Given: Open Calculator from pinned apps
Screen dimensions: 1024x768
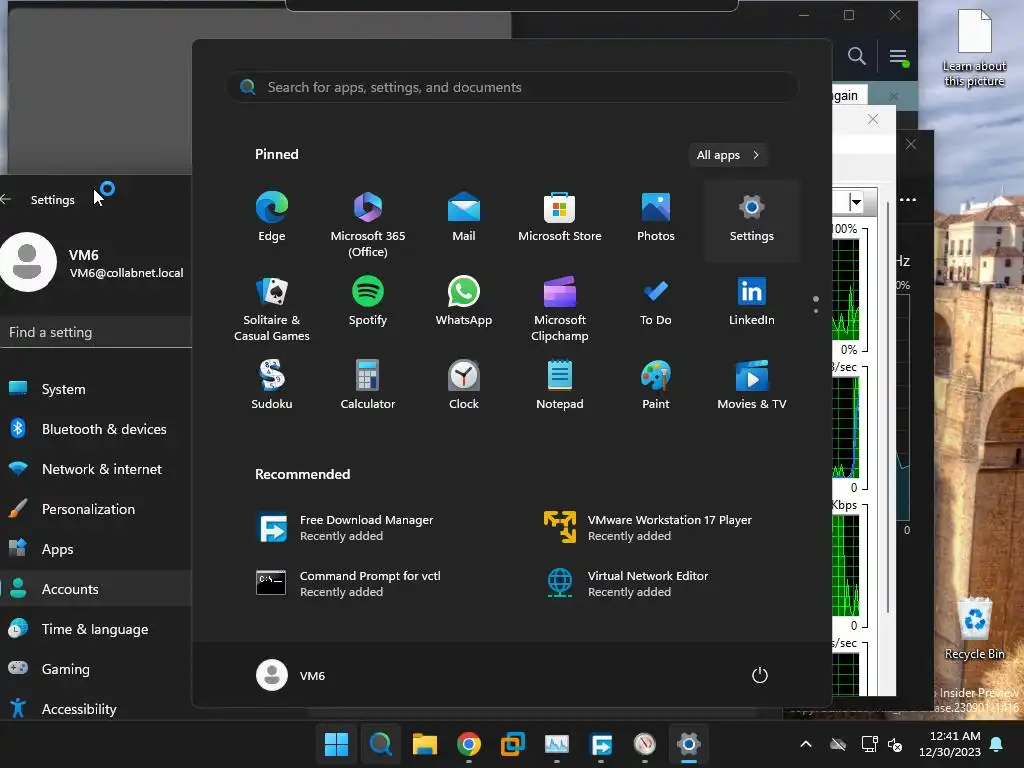Looking at the screenshot, I should (x=368, y=385).
